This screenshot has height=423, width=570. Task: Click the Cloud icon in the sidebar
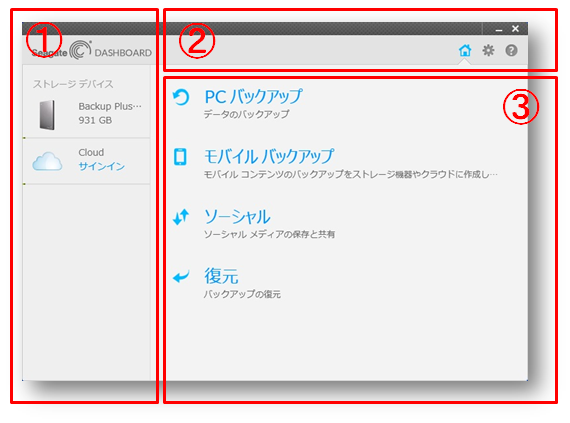(47, 161)
